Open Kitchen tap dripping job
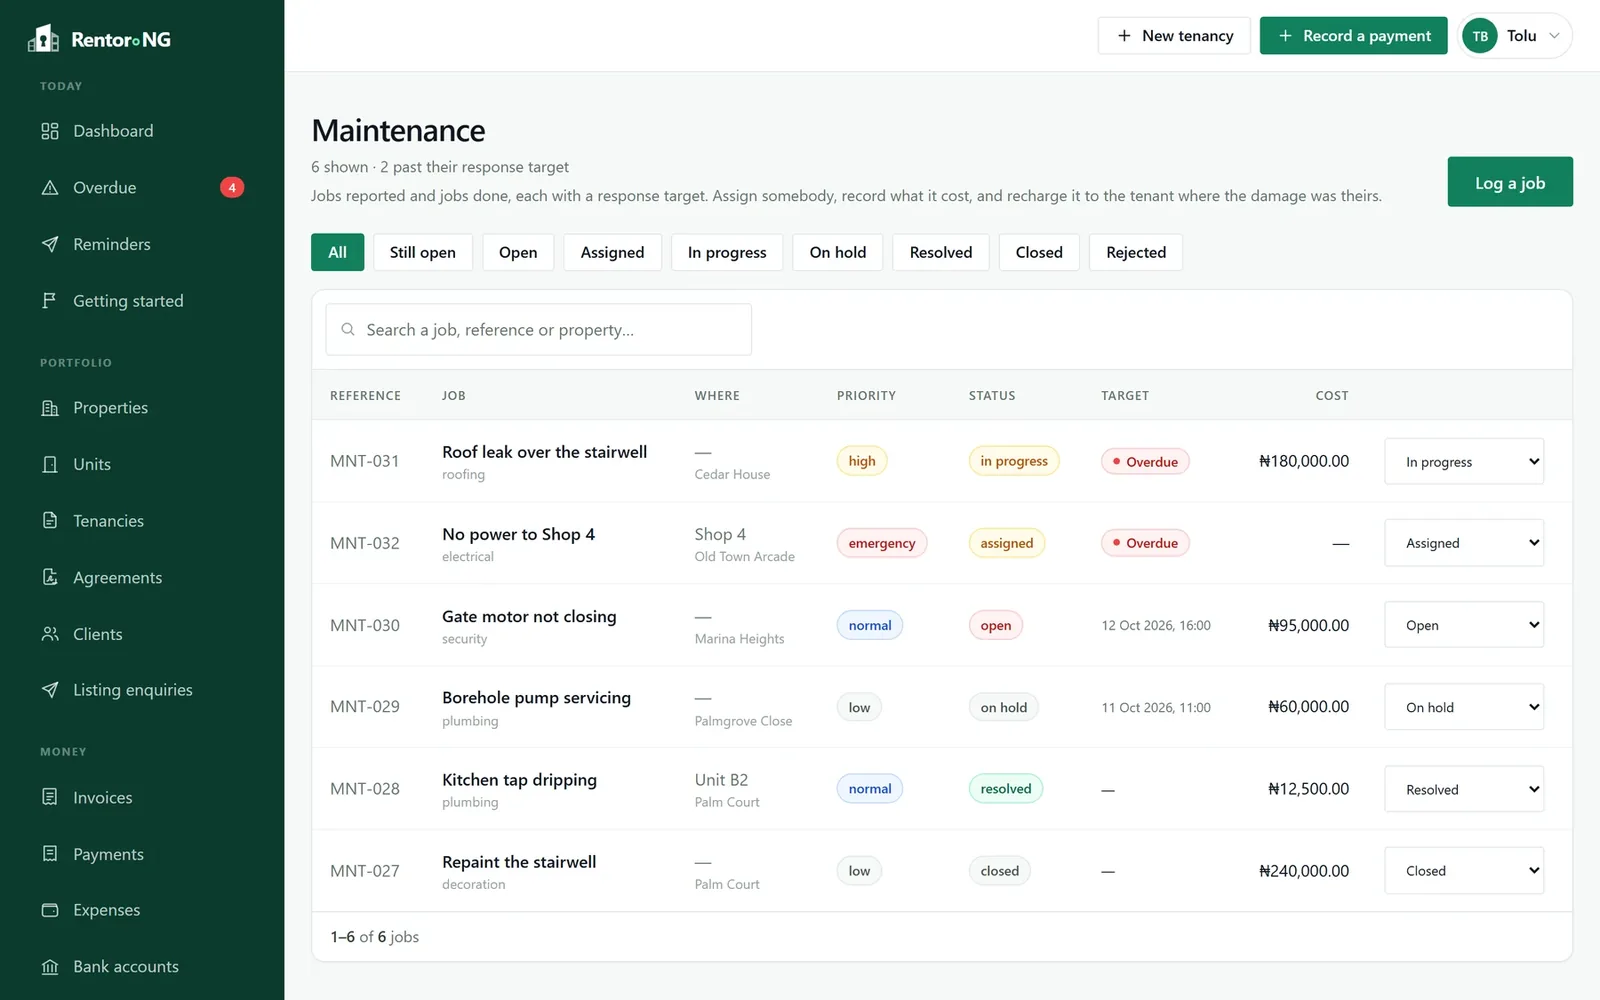This screenshot has width=1600, height=1000. 520,780
